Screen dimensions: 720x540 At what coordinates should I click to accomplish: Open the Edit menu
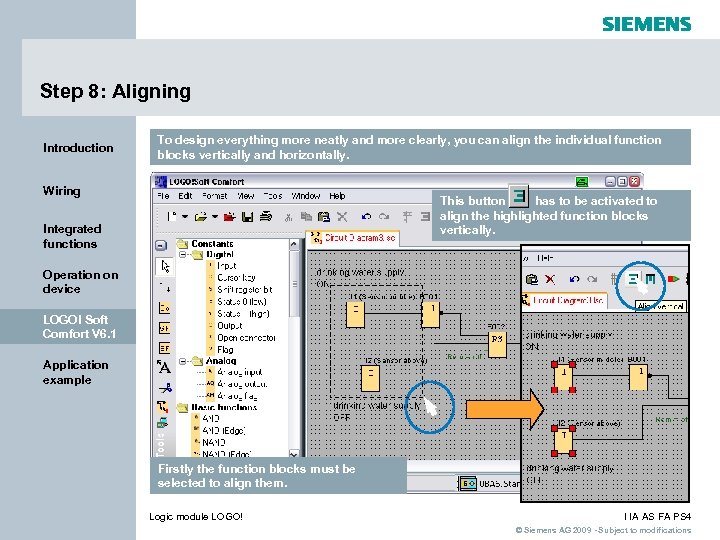185,196
